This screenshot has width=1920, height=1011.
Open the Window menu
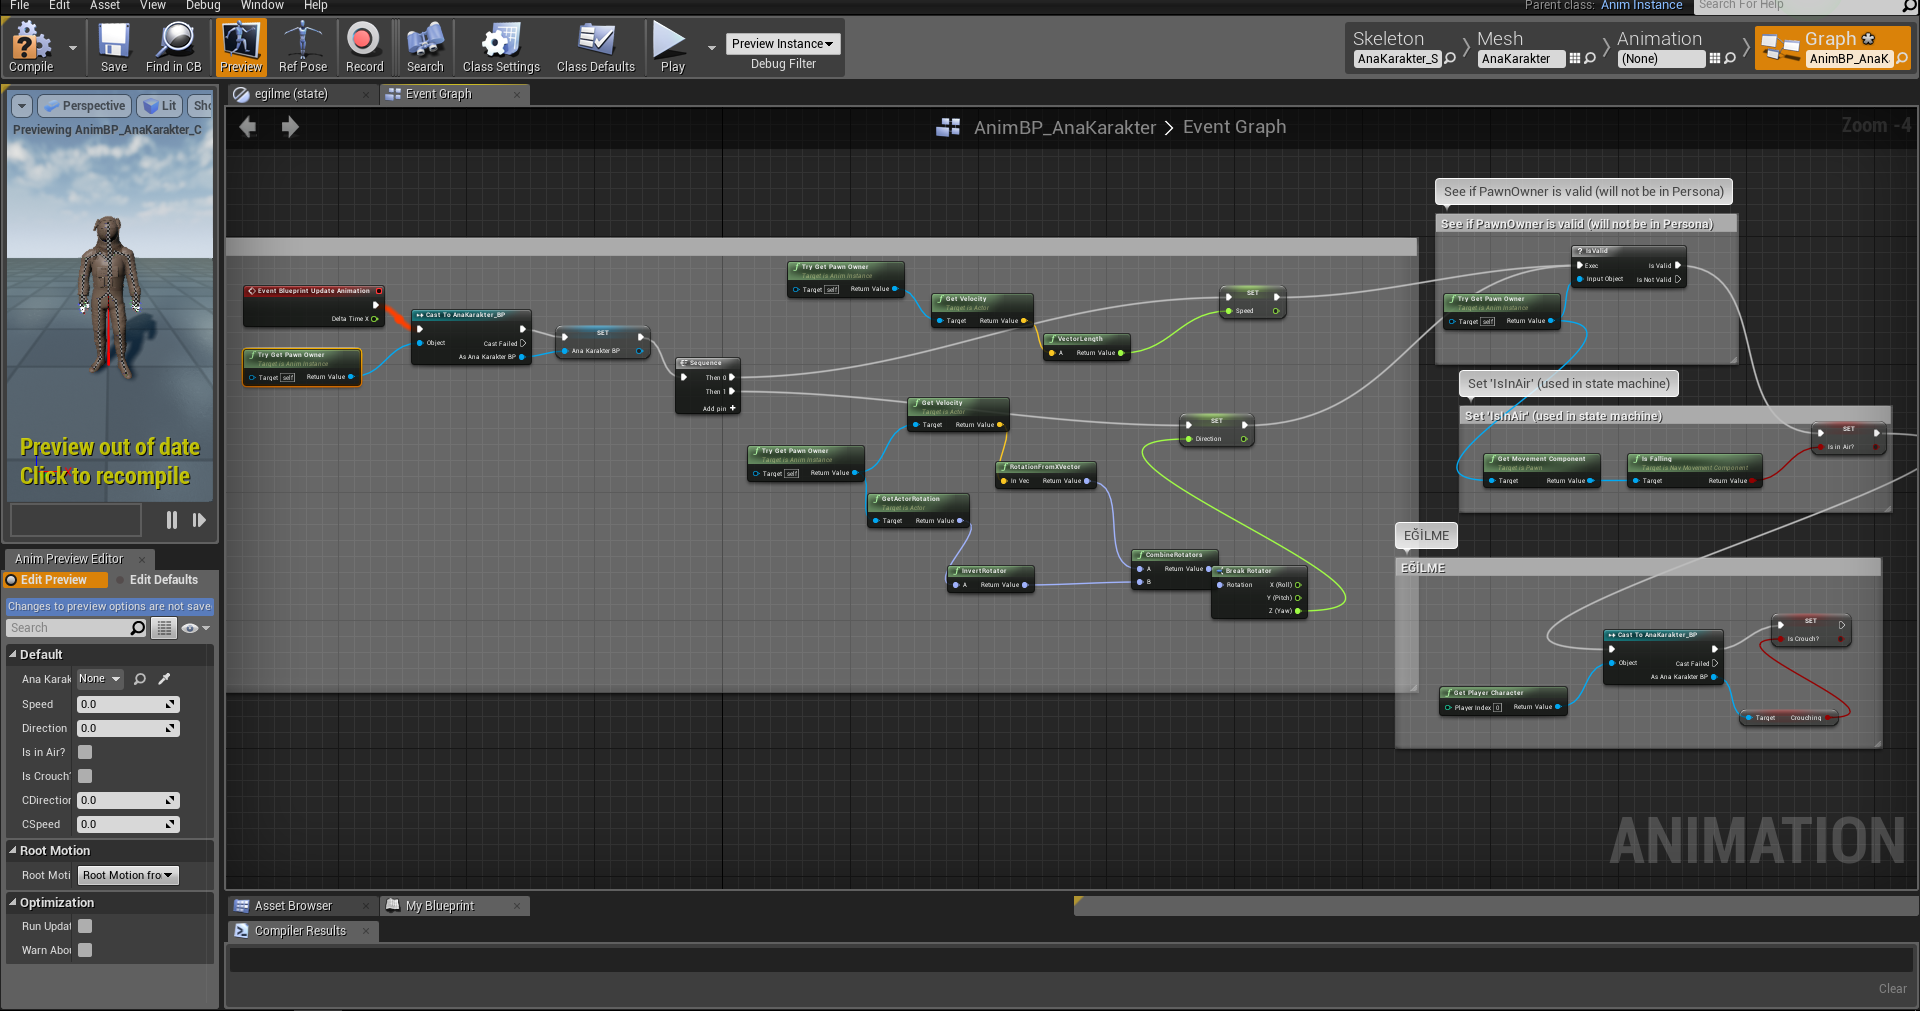(x=262, y=6)
